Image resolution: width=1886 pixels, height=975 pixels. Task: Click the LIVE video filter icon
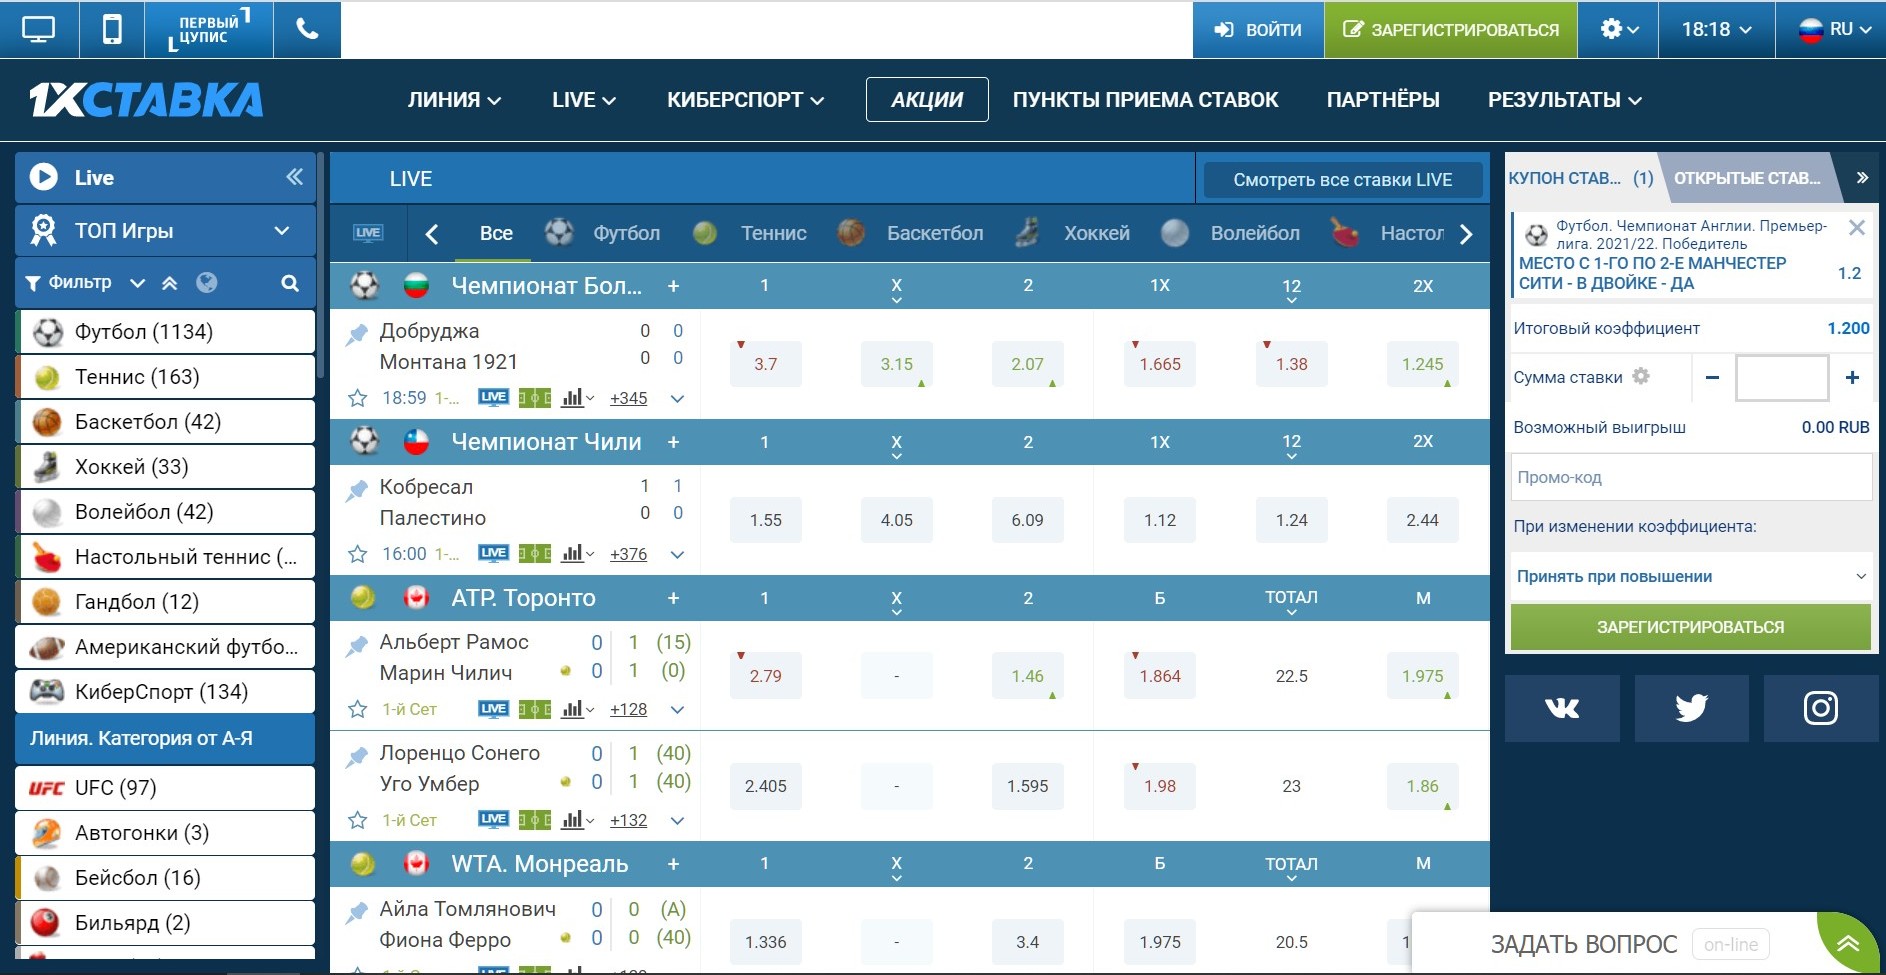pos(368,233)
